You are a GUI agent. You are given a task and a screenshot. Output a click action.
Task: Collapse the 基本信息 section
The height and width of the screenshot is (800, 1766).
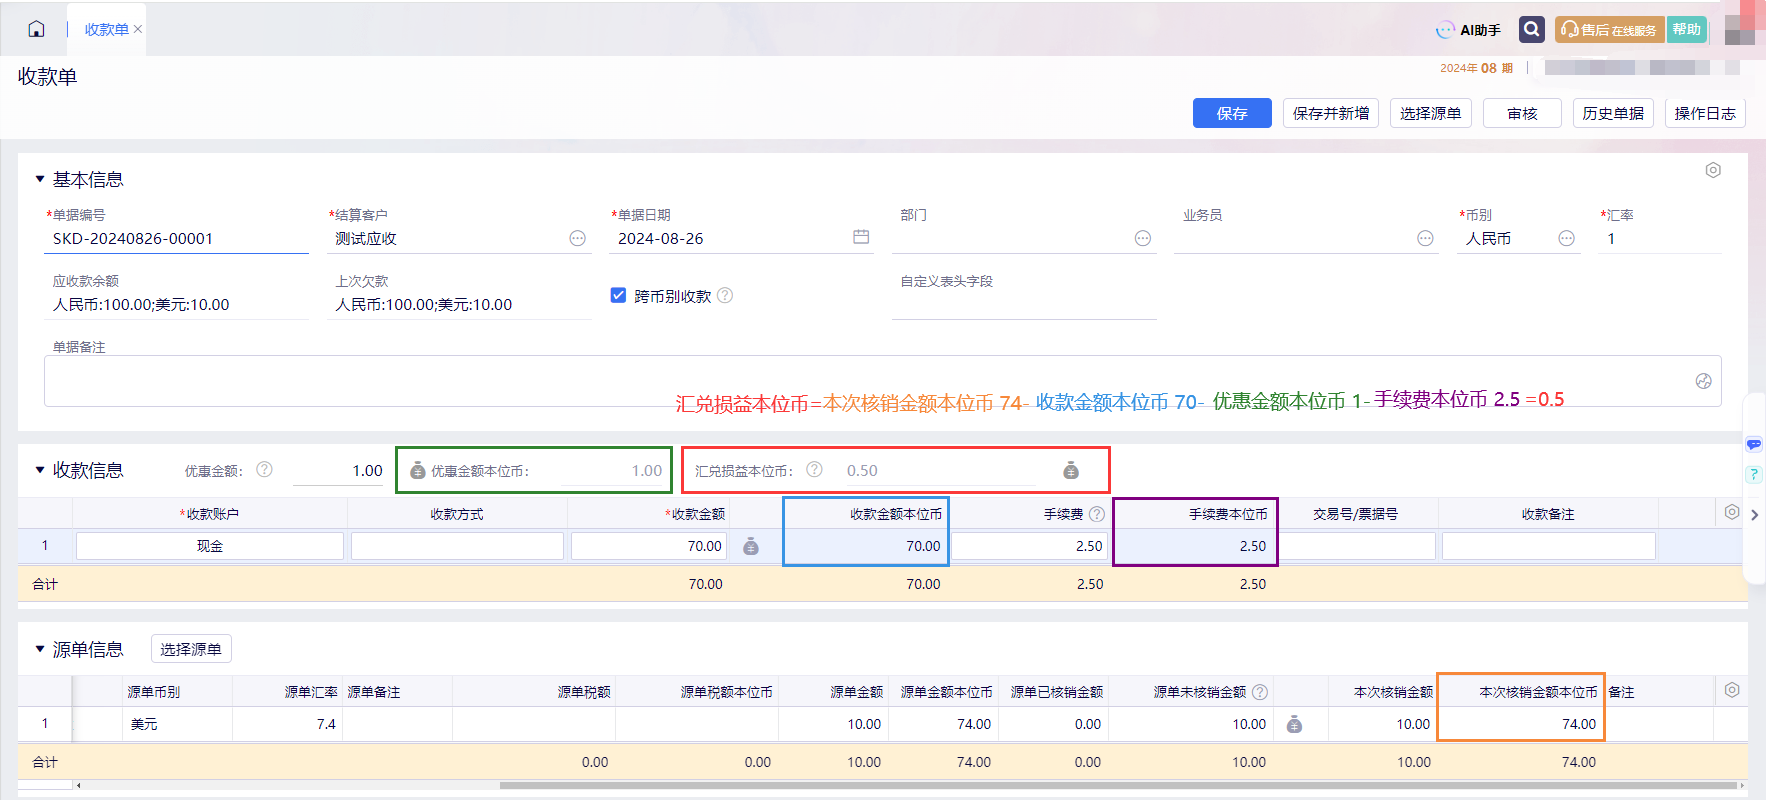40,179
